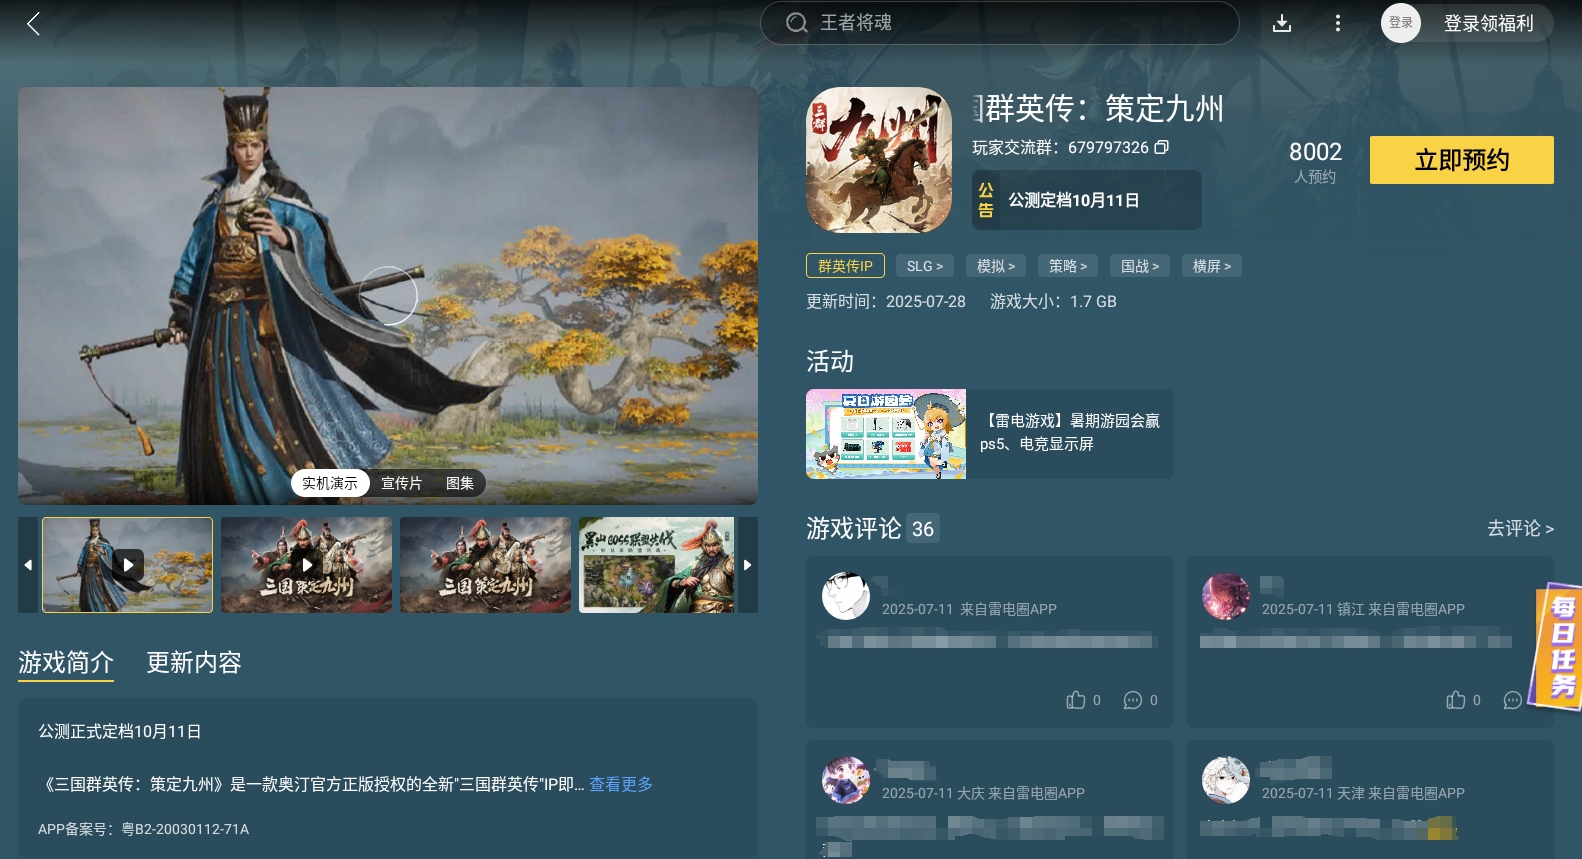Go back using the top-left arrow

[x=33, y=24]
